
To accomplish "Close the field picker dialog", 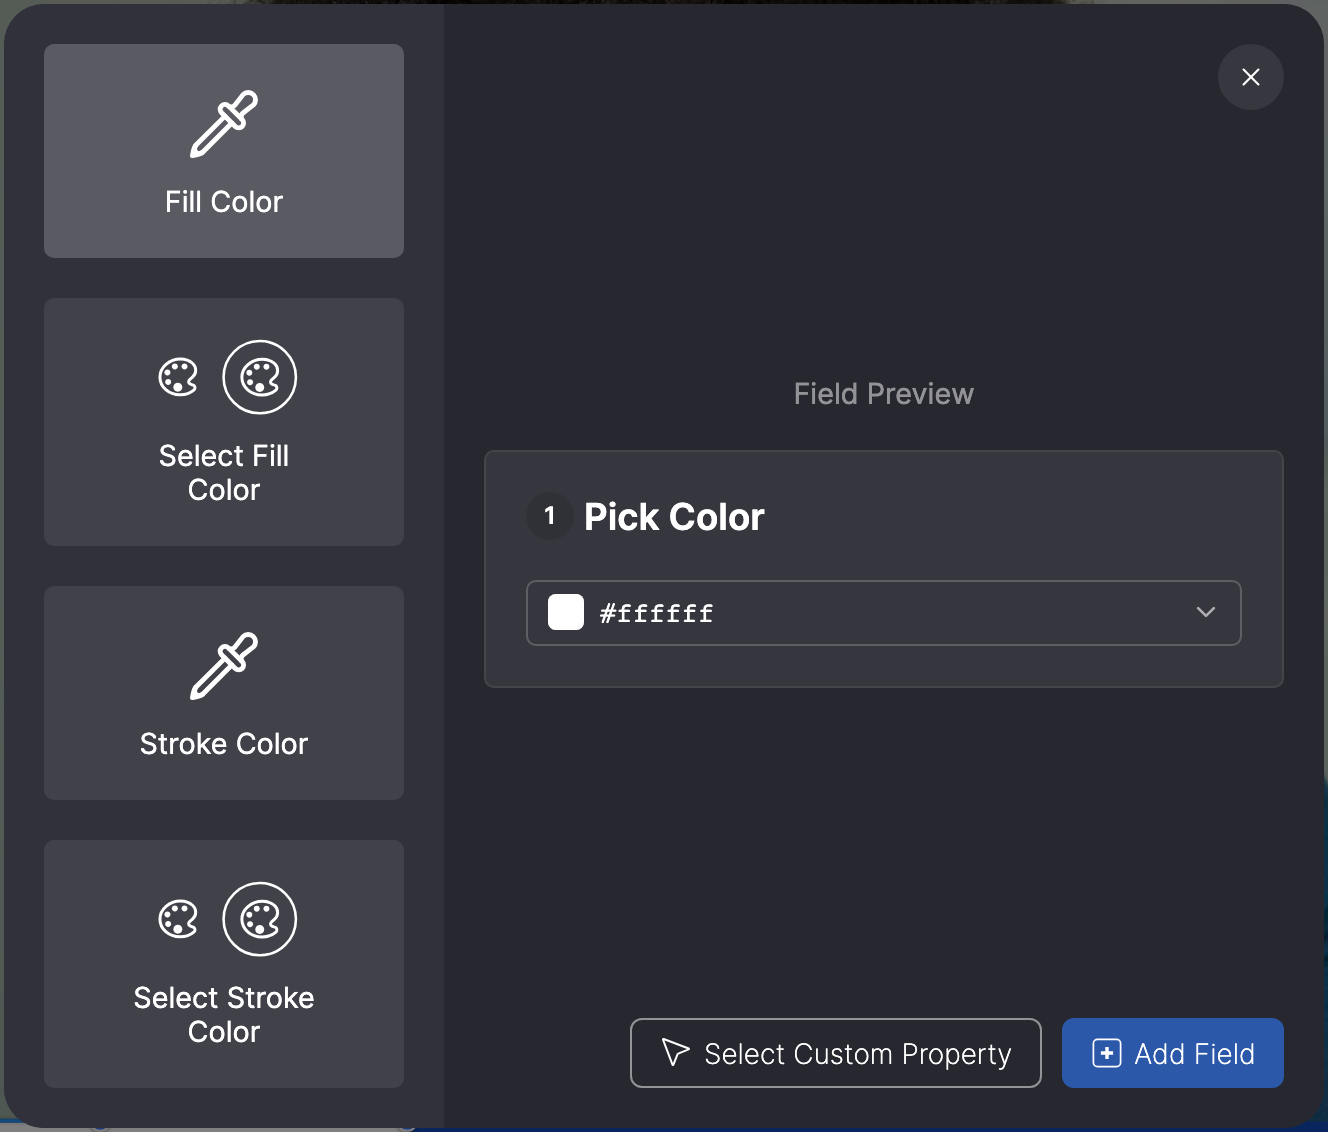I will (x=1251, y=77).
